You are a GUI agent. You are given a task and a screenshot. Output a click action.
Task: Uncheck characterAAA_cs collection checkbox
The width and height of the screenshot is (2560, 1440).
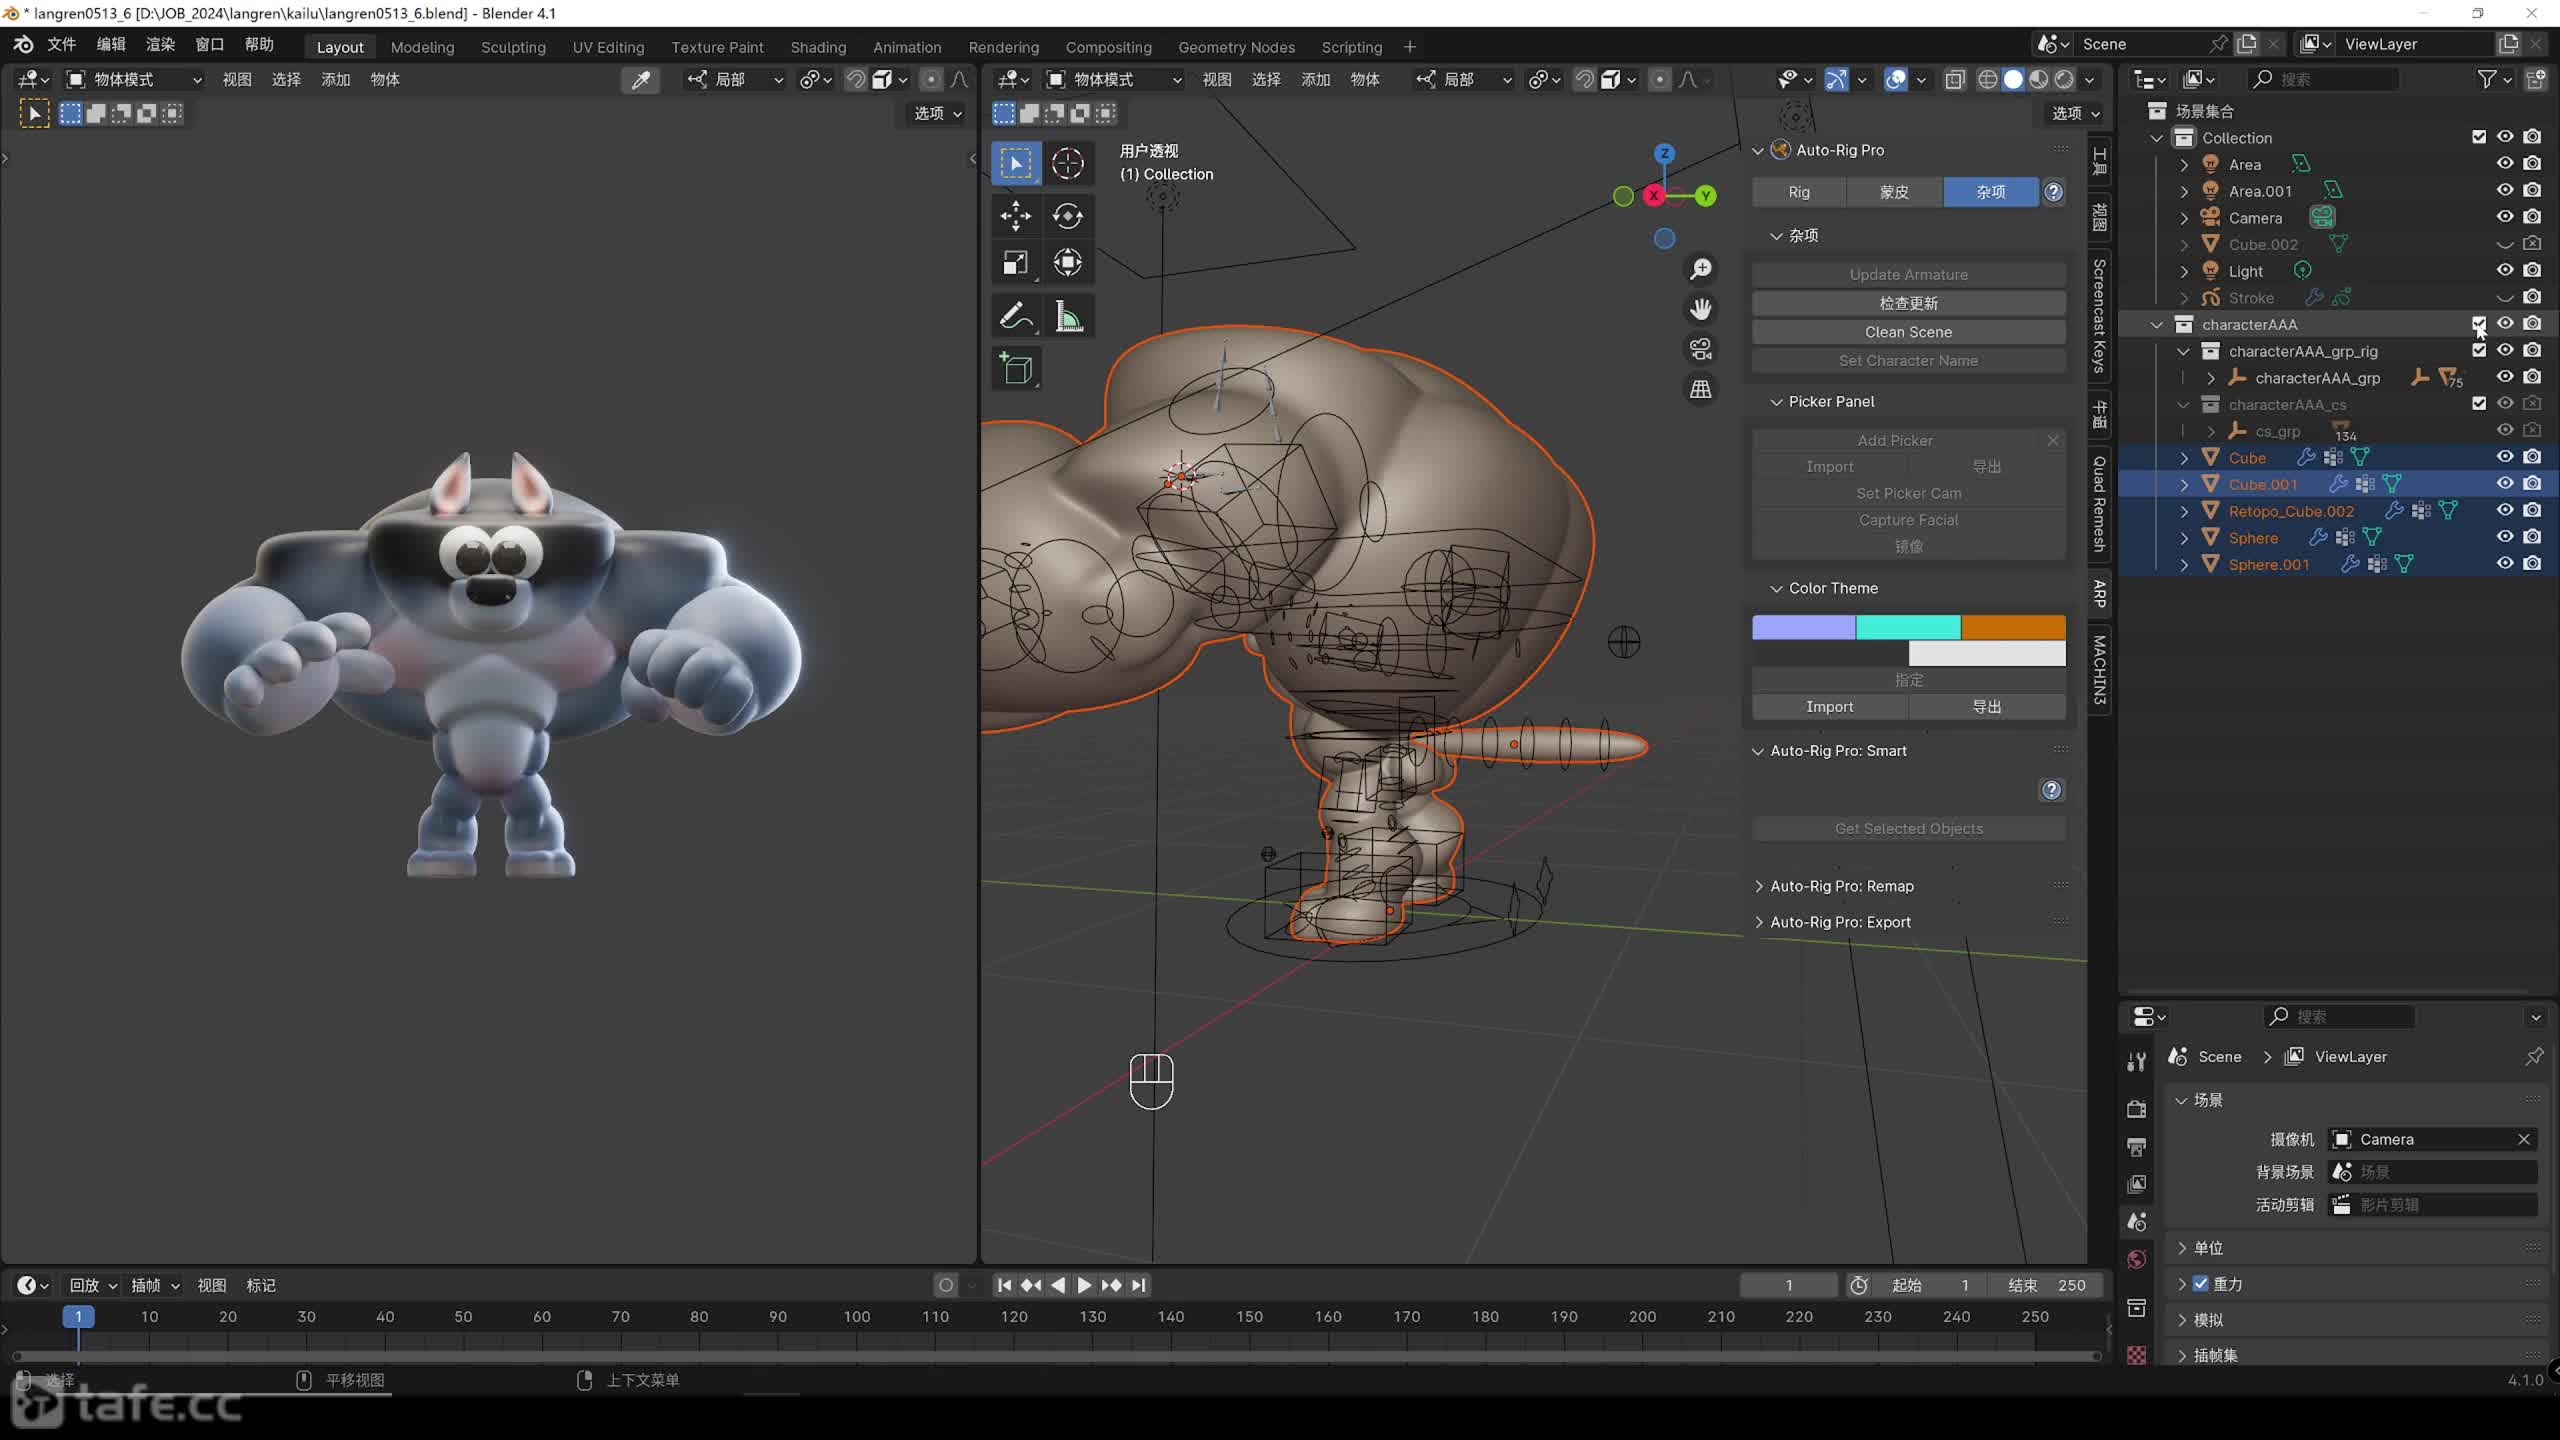[2478, 404]
